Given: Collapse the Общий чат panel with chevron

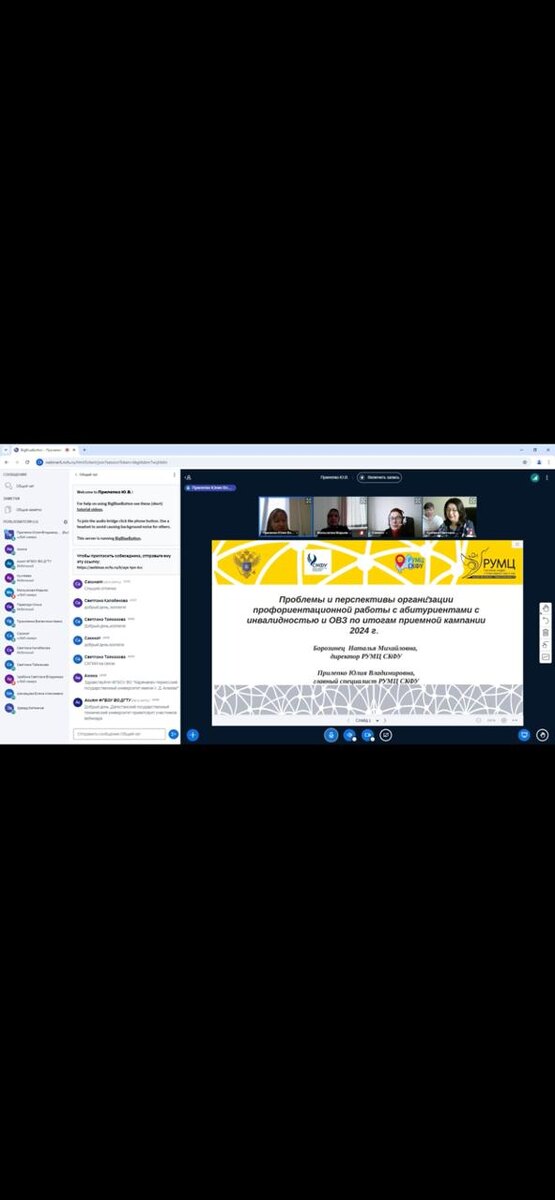Looking at the screenshot, I should [78, 475].
